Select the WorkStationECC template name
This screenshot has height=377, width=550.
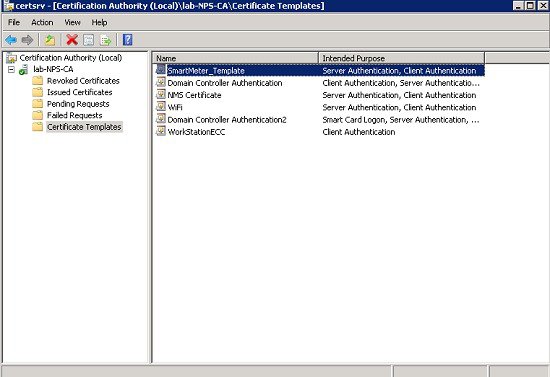click(196, 132)
